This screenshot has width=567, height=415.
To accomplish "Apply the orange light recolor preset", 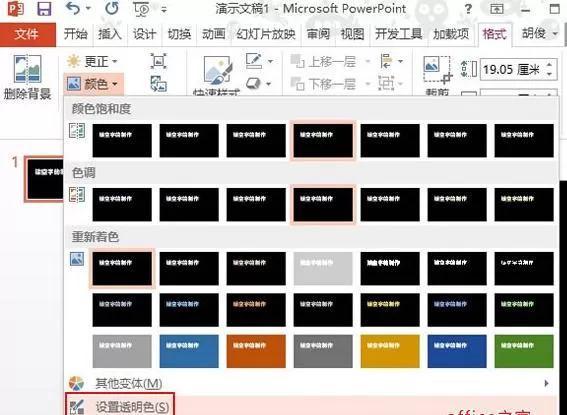I will 256,351.
